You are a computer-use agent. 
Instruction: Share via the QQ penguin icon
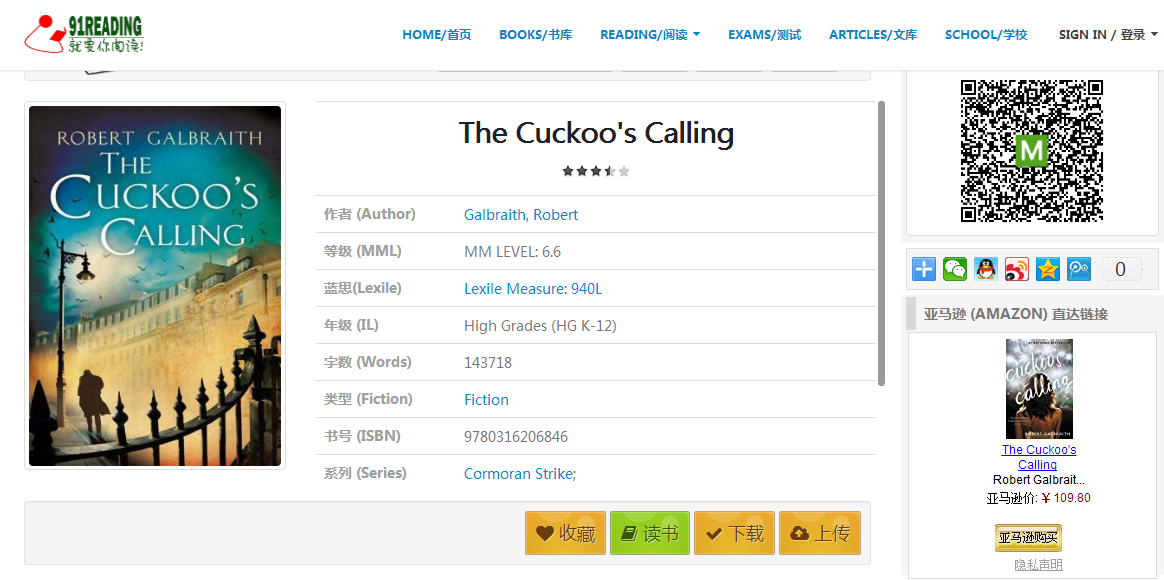(x=986, y=269)
